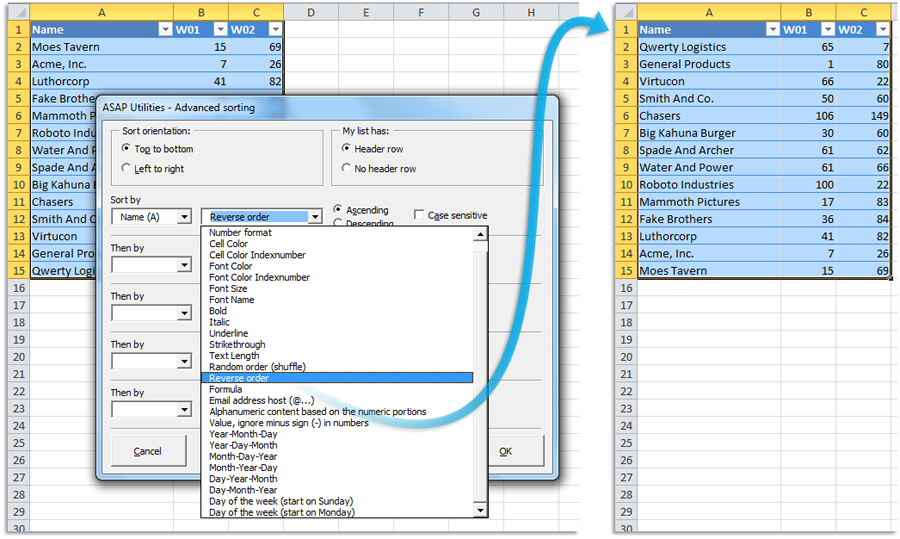900x539 pixels.
Task: Click Acme, Inc. cell in left sheet
Action: [102, 64]
